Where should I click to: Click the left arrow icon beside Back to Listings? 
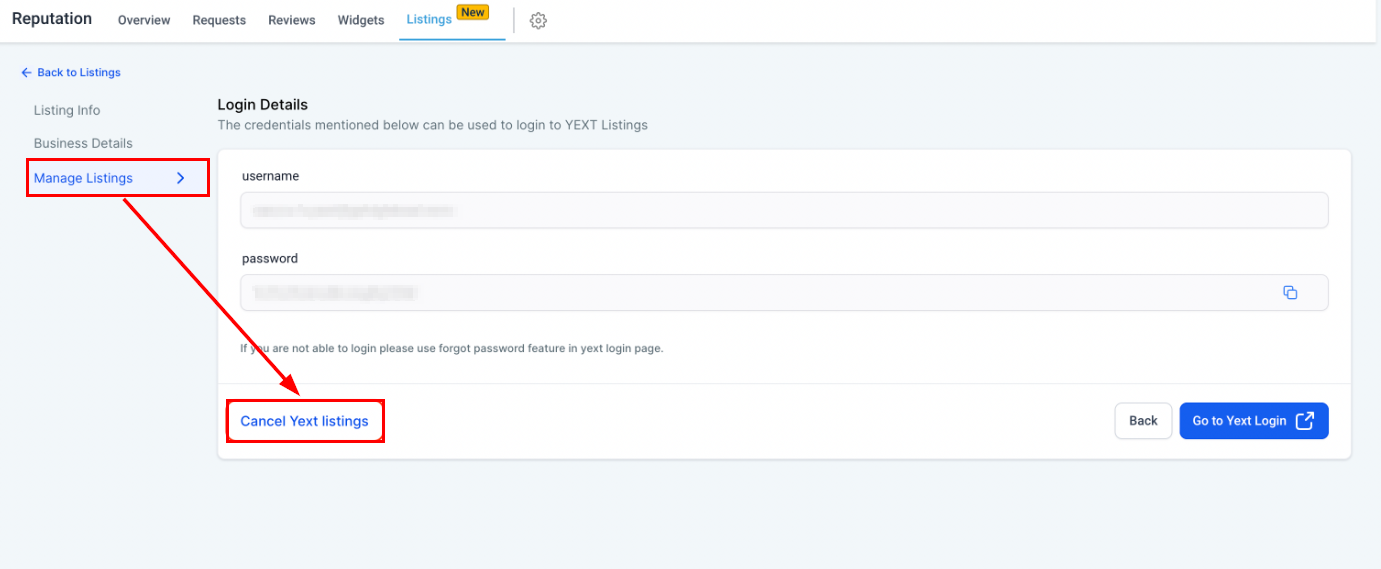pos(26,73)
